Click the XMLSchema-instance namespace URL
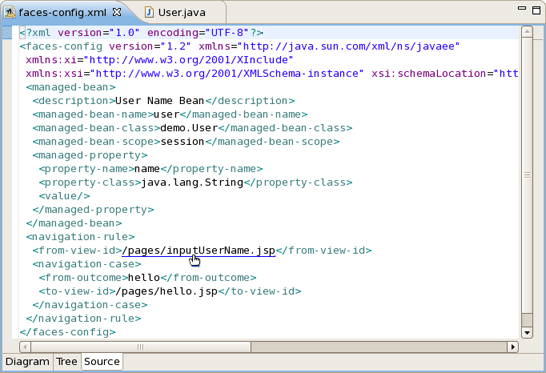 [x=227, y=73]
